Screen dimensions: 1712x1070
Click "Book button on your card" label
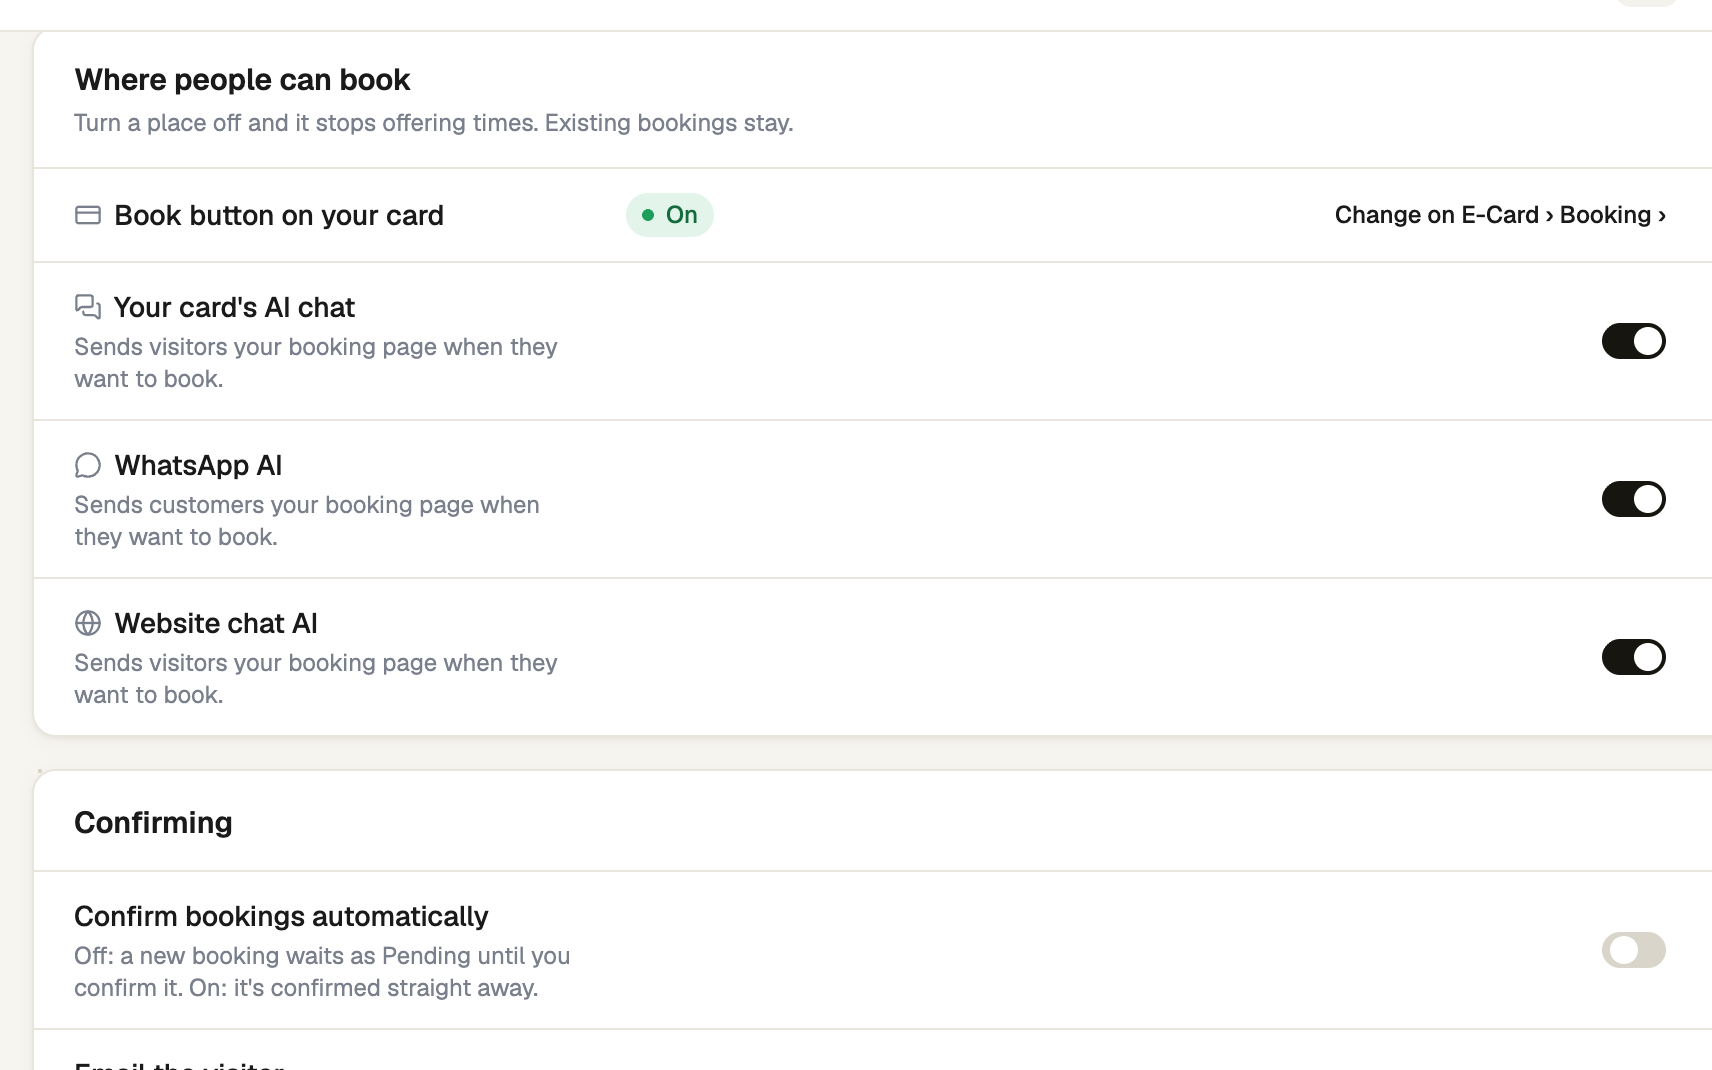coord(279,215)
